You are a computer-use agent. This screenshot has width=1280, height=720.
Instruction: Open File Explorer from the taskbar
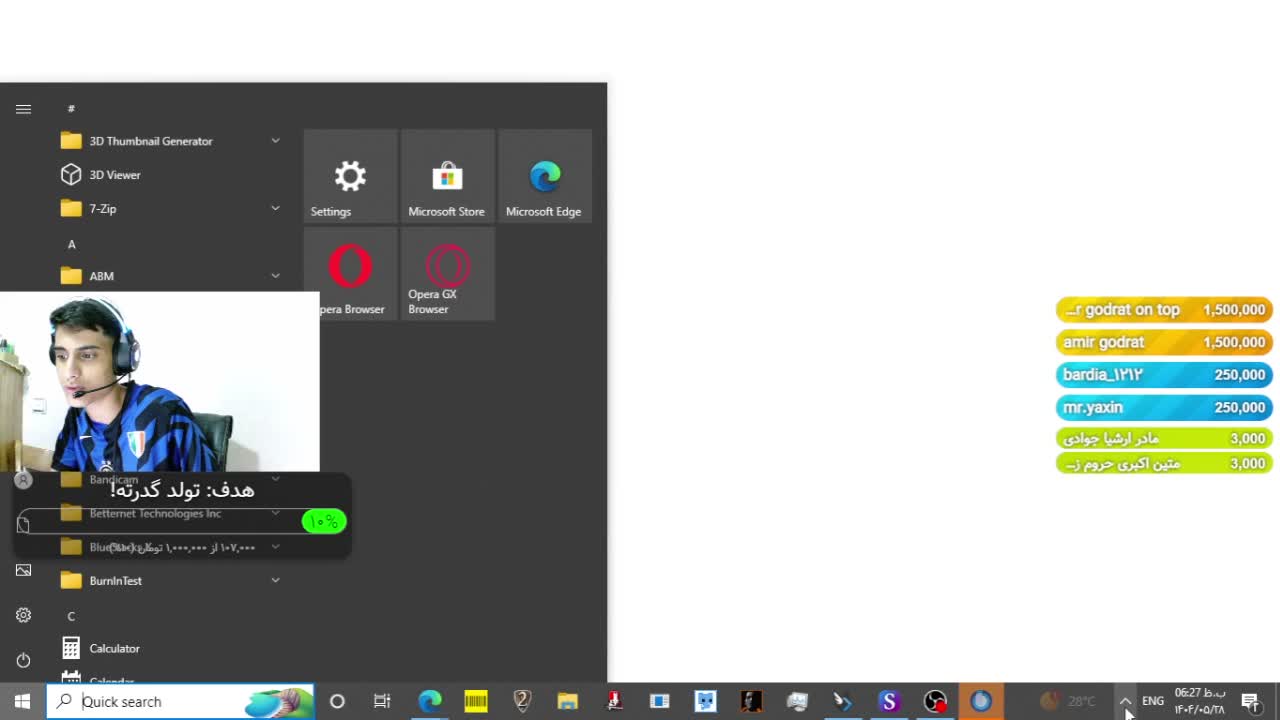(568, 701)
